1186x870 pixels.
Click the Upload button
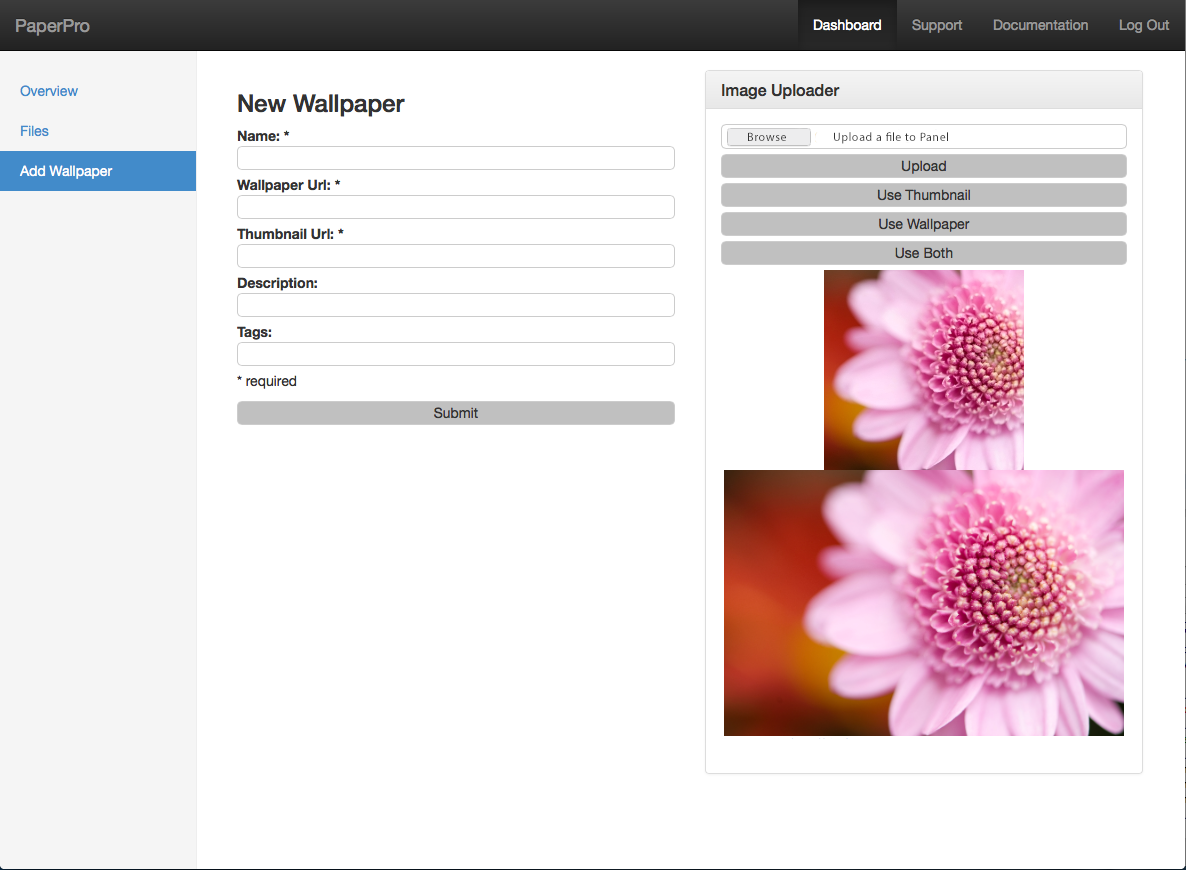(923, 166)
